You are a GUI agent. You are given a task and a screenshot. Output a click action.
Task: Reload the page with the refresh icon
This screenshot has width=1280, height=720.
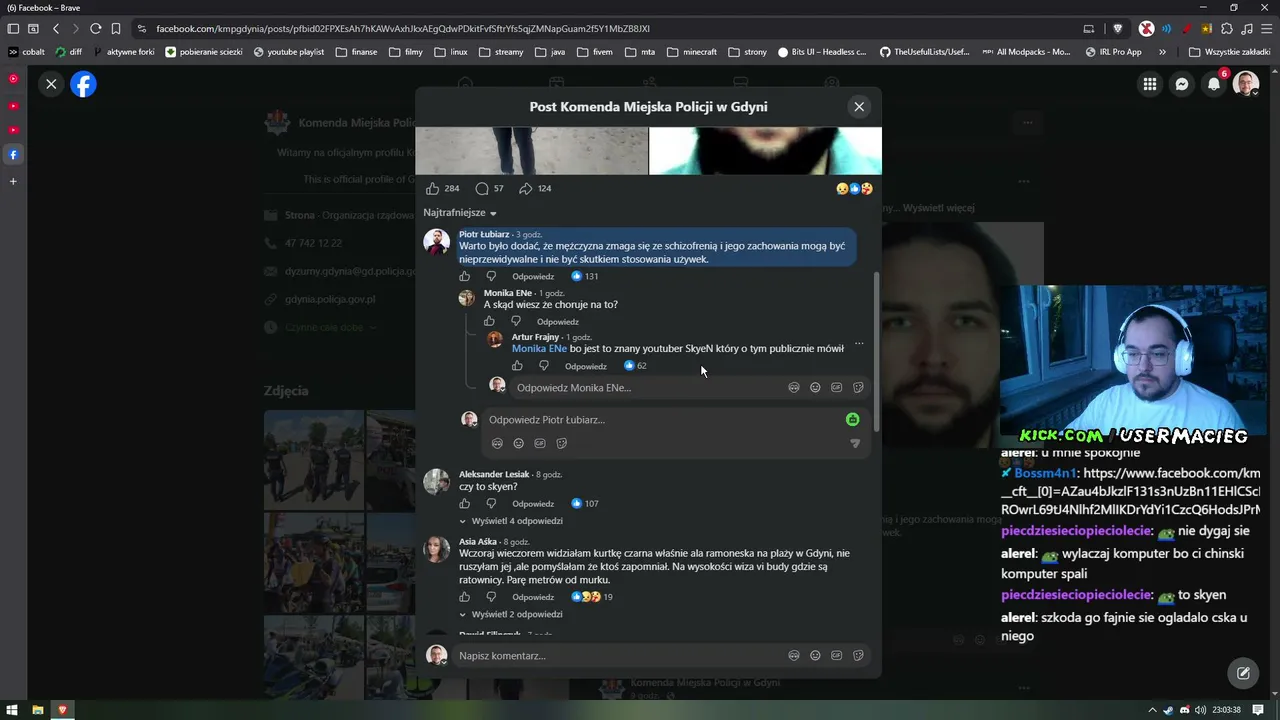[x=95, y=29]
